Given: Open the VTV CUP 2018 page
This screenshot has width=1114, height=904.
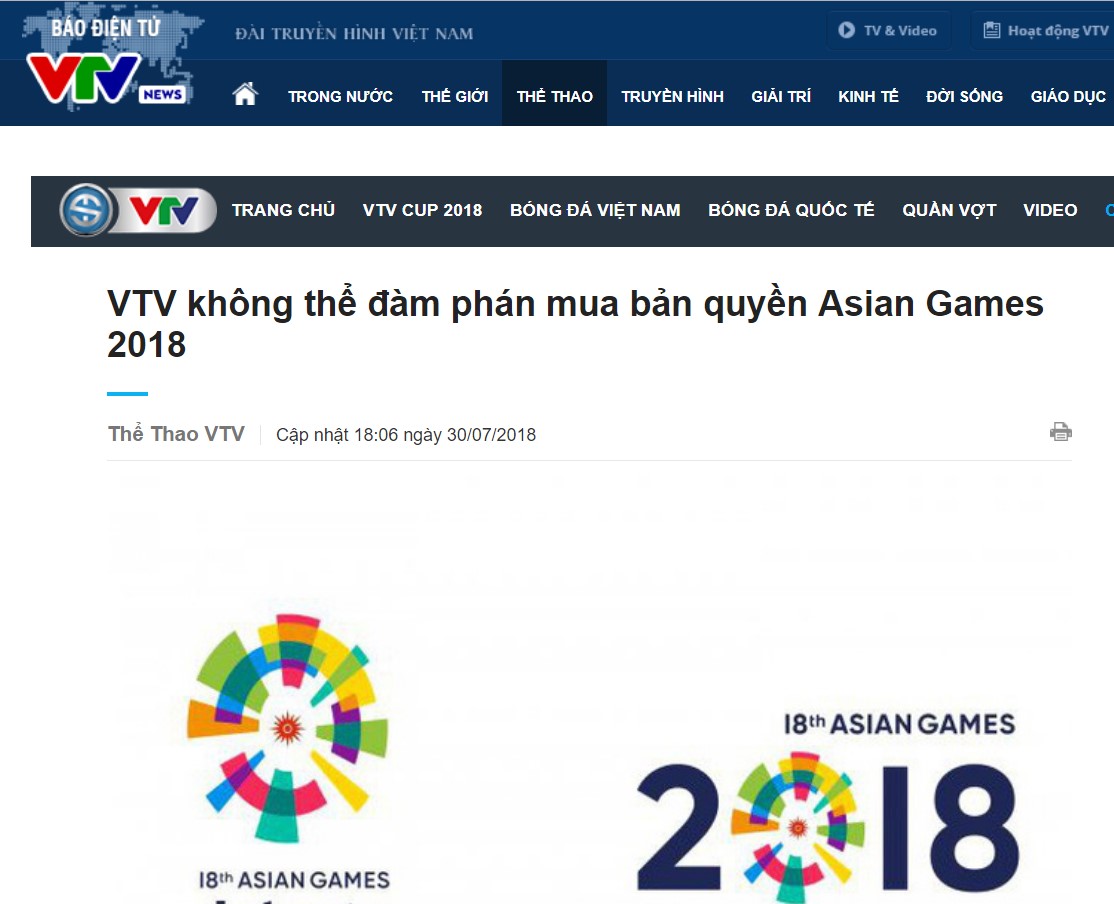Looking at the screenshot, I should coord(422,210).
